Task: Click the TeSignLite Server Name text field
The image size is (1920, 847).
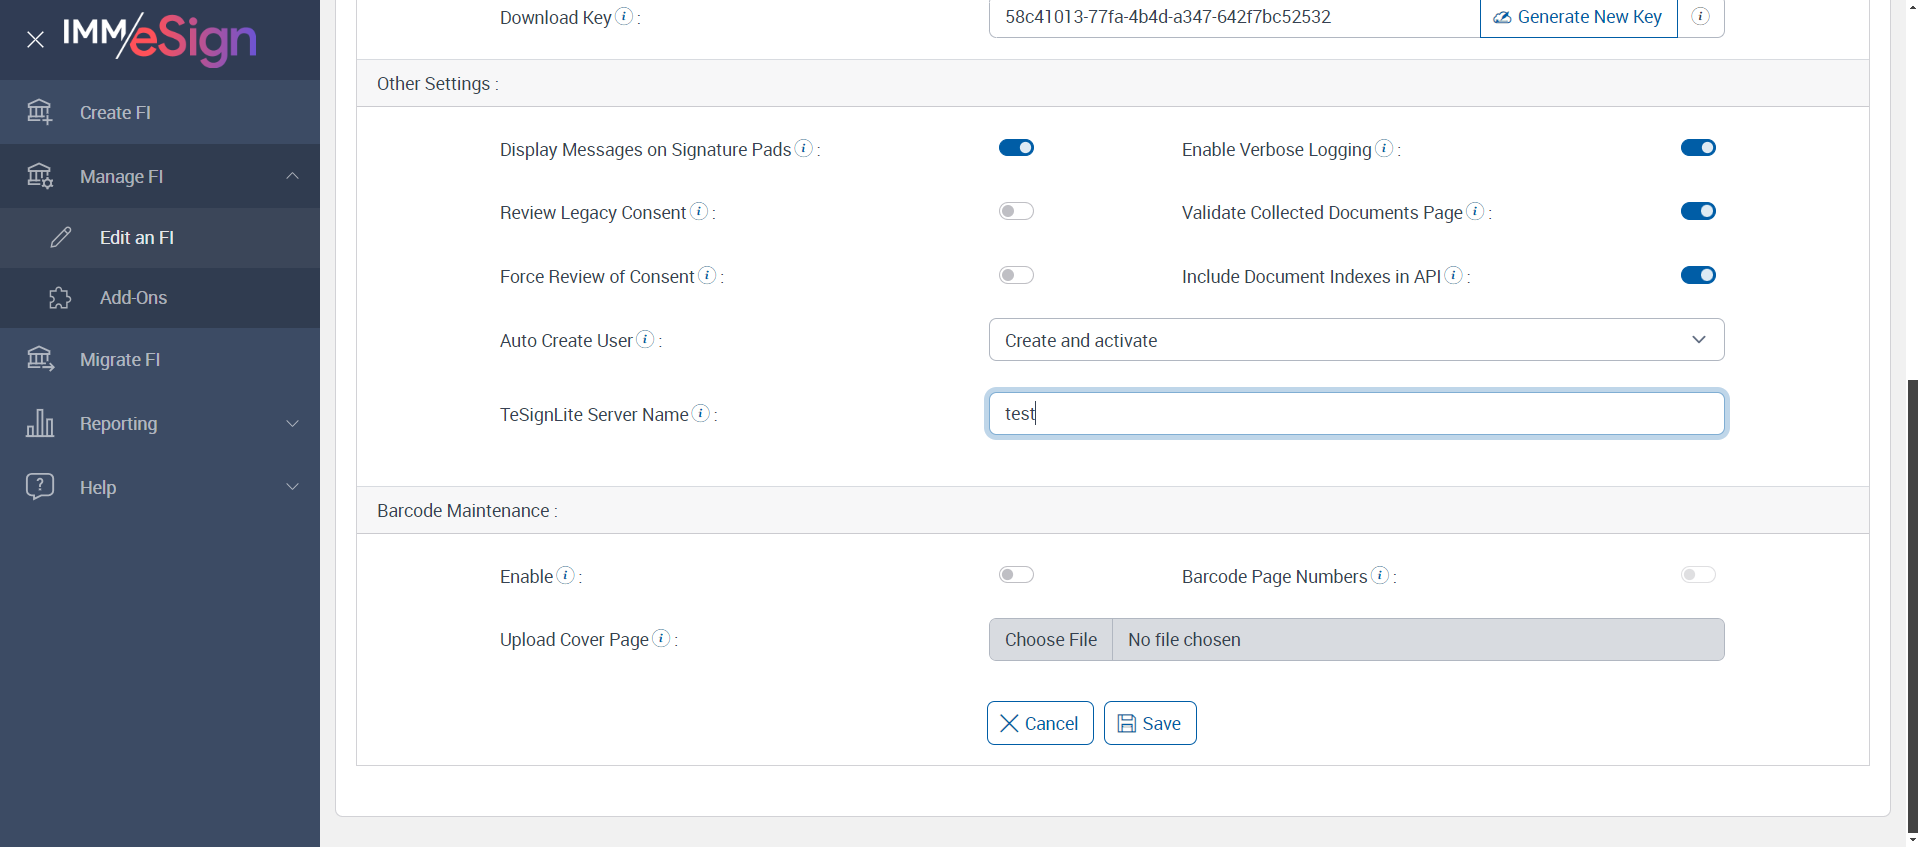Action: pos(1356,414)
